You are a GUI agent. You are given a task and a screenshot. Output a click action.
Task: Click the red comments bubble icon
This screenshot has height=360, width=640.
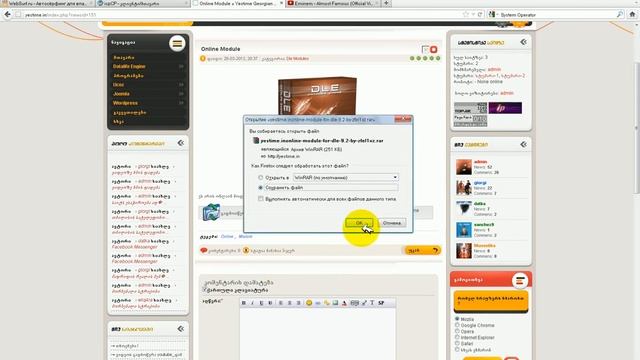tap(204, 250)
